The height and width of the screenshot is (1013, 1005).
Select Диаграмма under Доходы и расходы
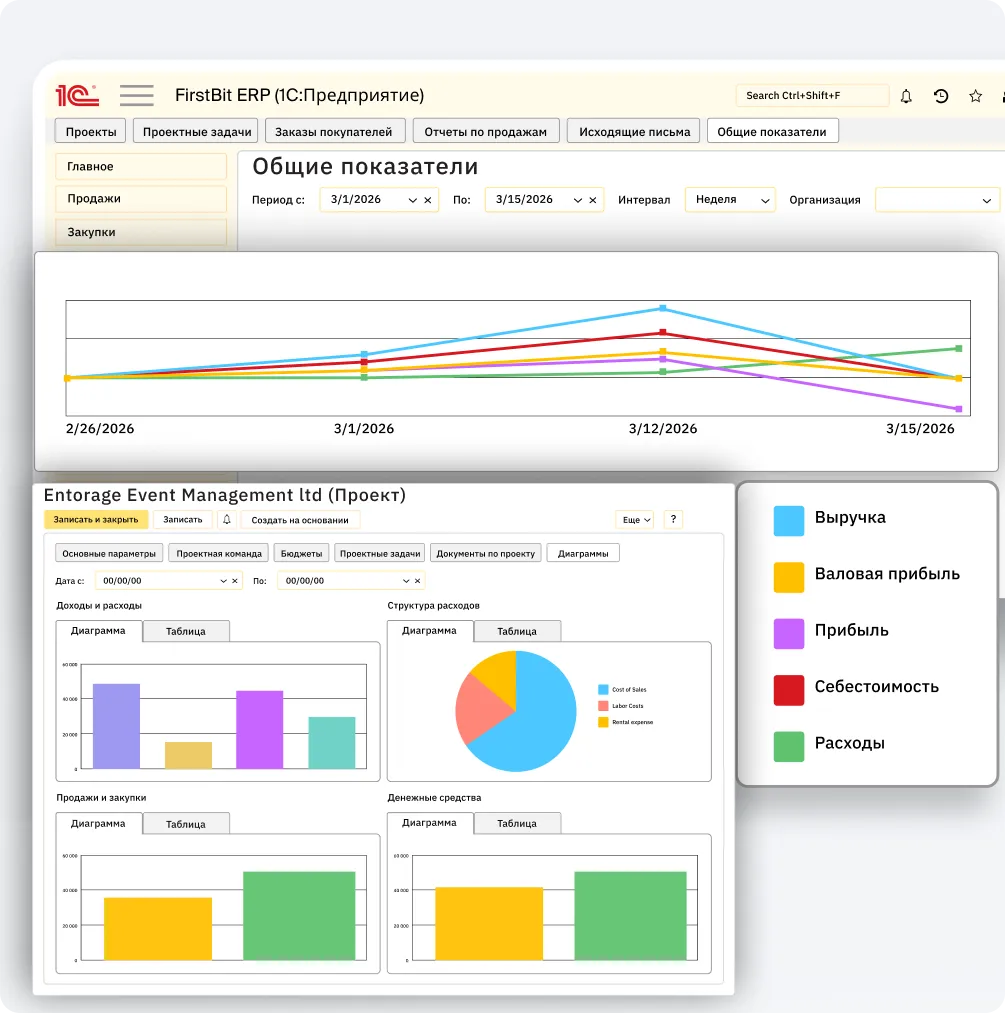click(x=98, y=631)
